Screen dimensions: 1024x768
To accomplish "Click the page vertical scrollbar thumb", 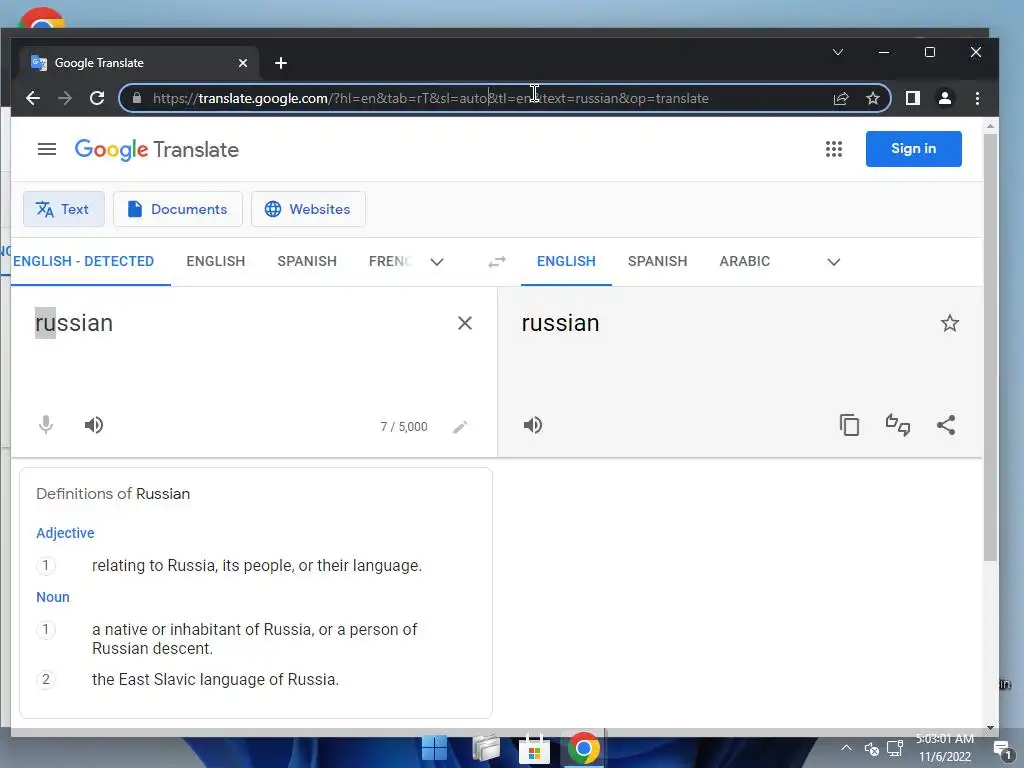I will pyautogui.click(x=990, y=346).
